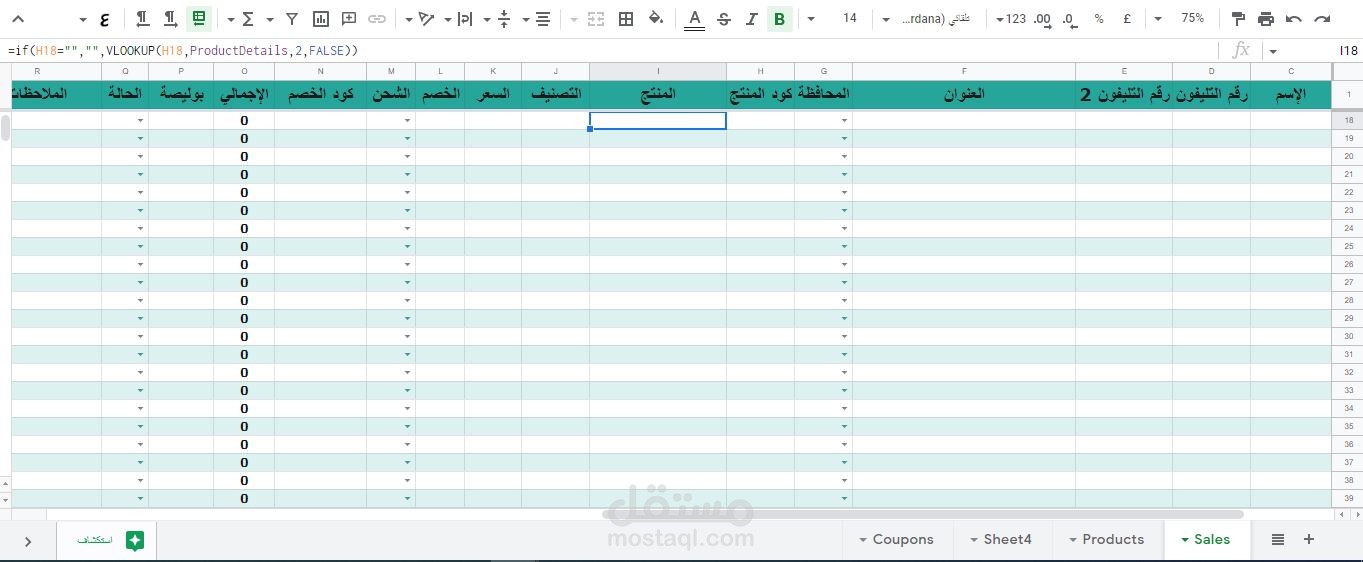Toggle italic formatting
Image resolution: width=1363 pixels, height=562 pixels.
tap(752, 19)
